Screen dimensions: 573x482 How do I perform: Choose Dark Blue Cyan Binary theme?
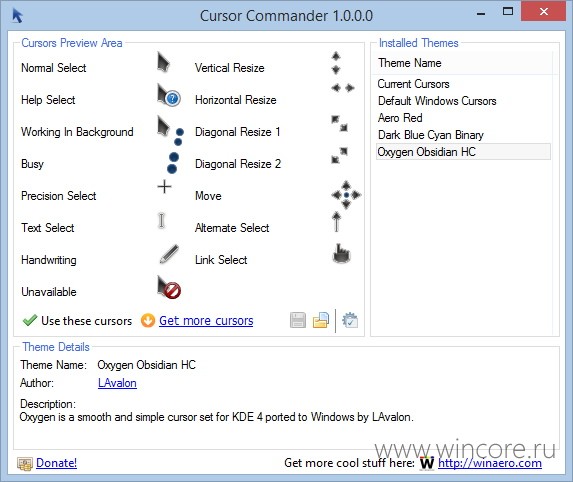(430, 135)
